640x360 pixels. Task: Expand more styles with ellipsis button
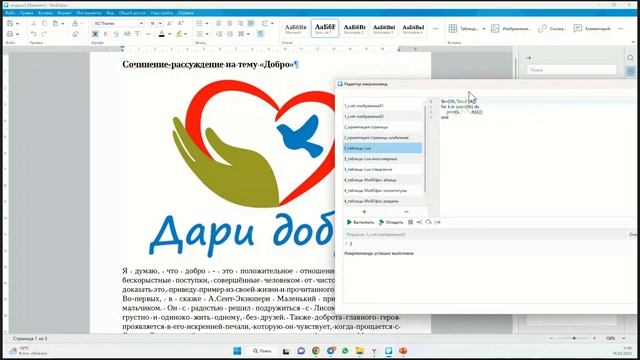pyautogui.click(x=435, y=29)
